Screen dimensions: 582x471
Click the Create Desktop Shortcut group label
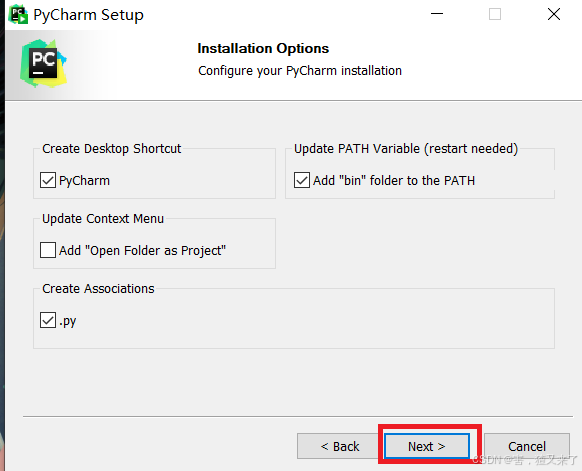coord(112,148)
